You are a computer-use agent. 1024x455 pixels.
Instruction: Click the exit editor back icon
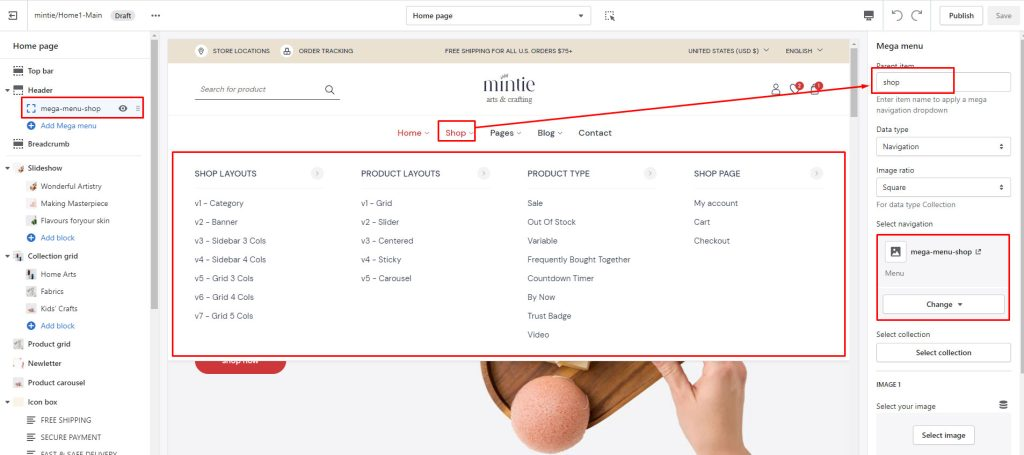point(13,16)
